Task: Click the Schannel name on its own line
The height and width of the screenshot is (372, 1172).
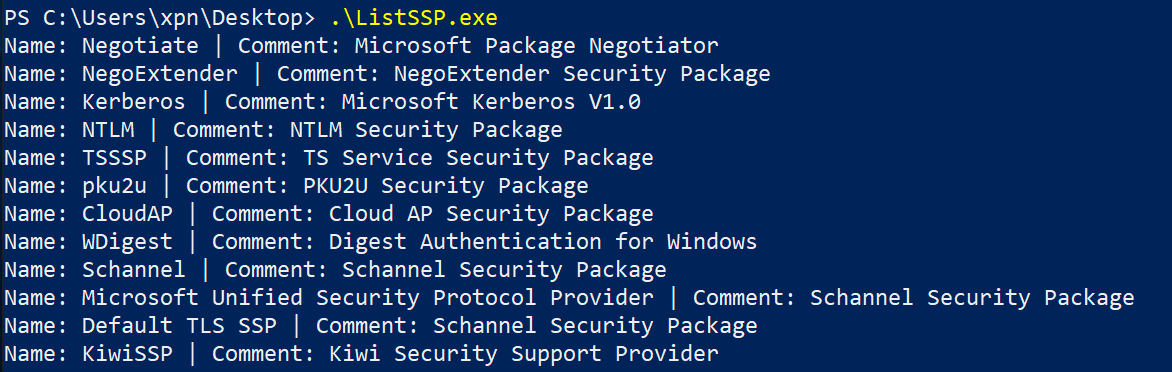Action: tap(134, 270)
